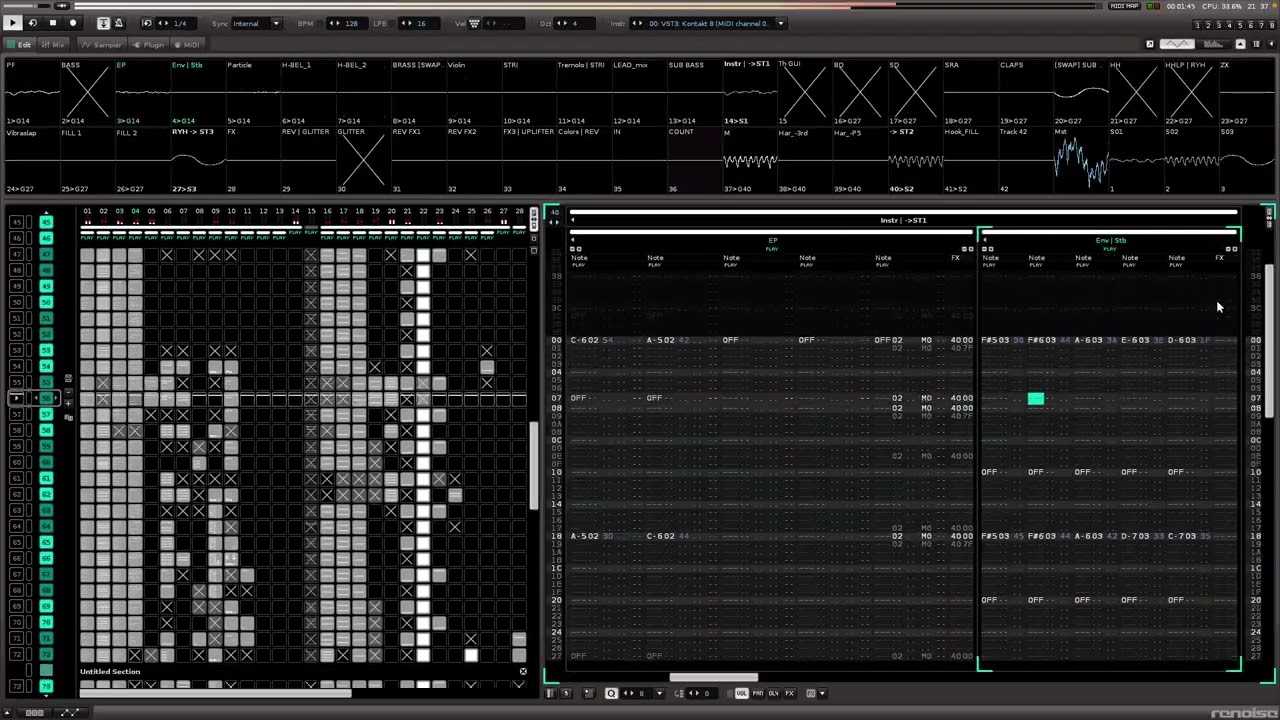Click the pattern matrix horizontal scrollbar
Image resolution: width=1280 pixels, height=720 pixels.
216,692
